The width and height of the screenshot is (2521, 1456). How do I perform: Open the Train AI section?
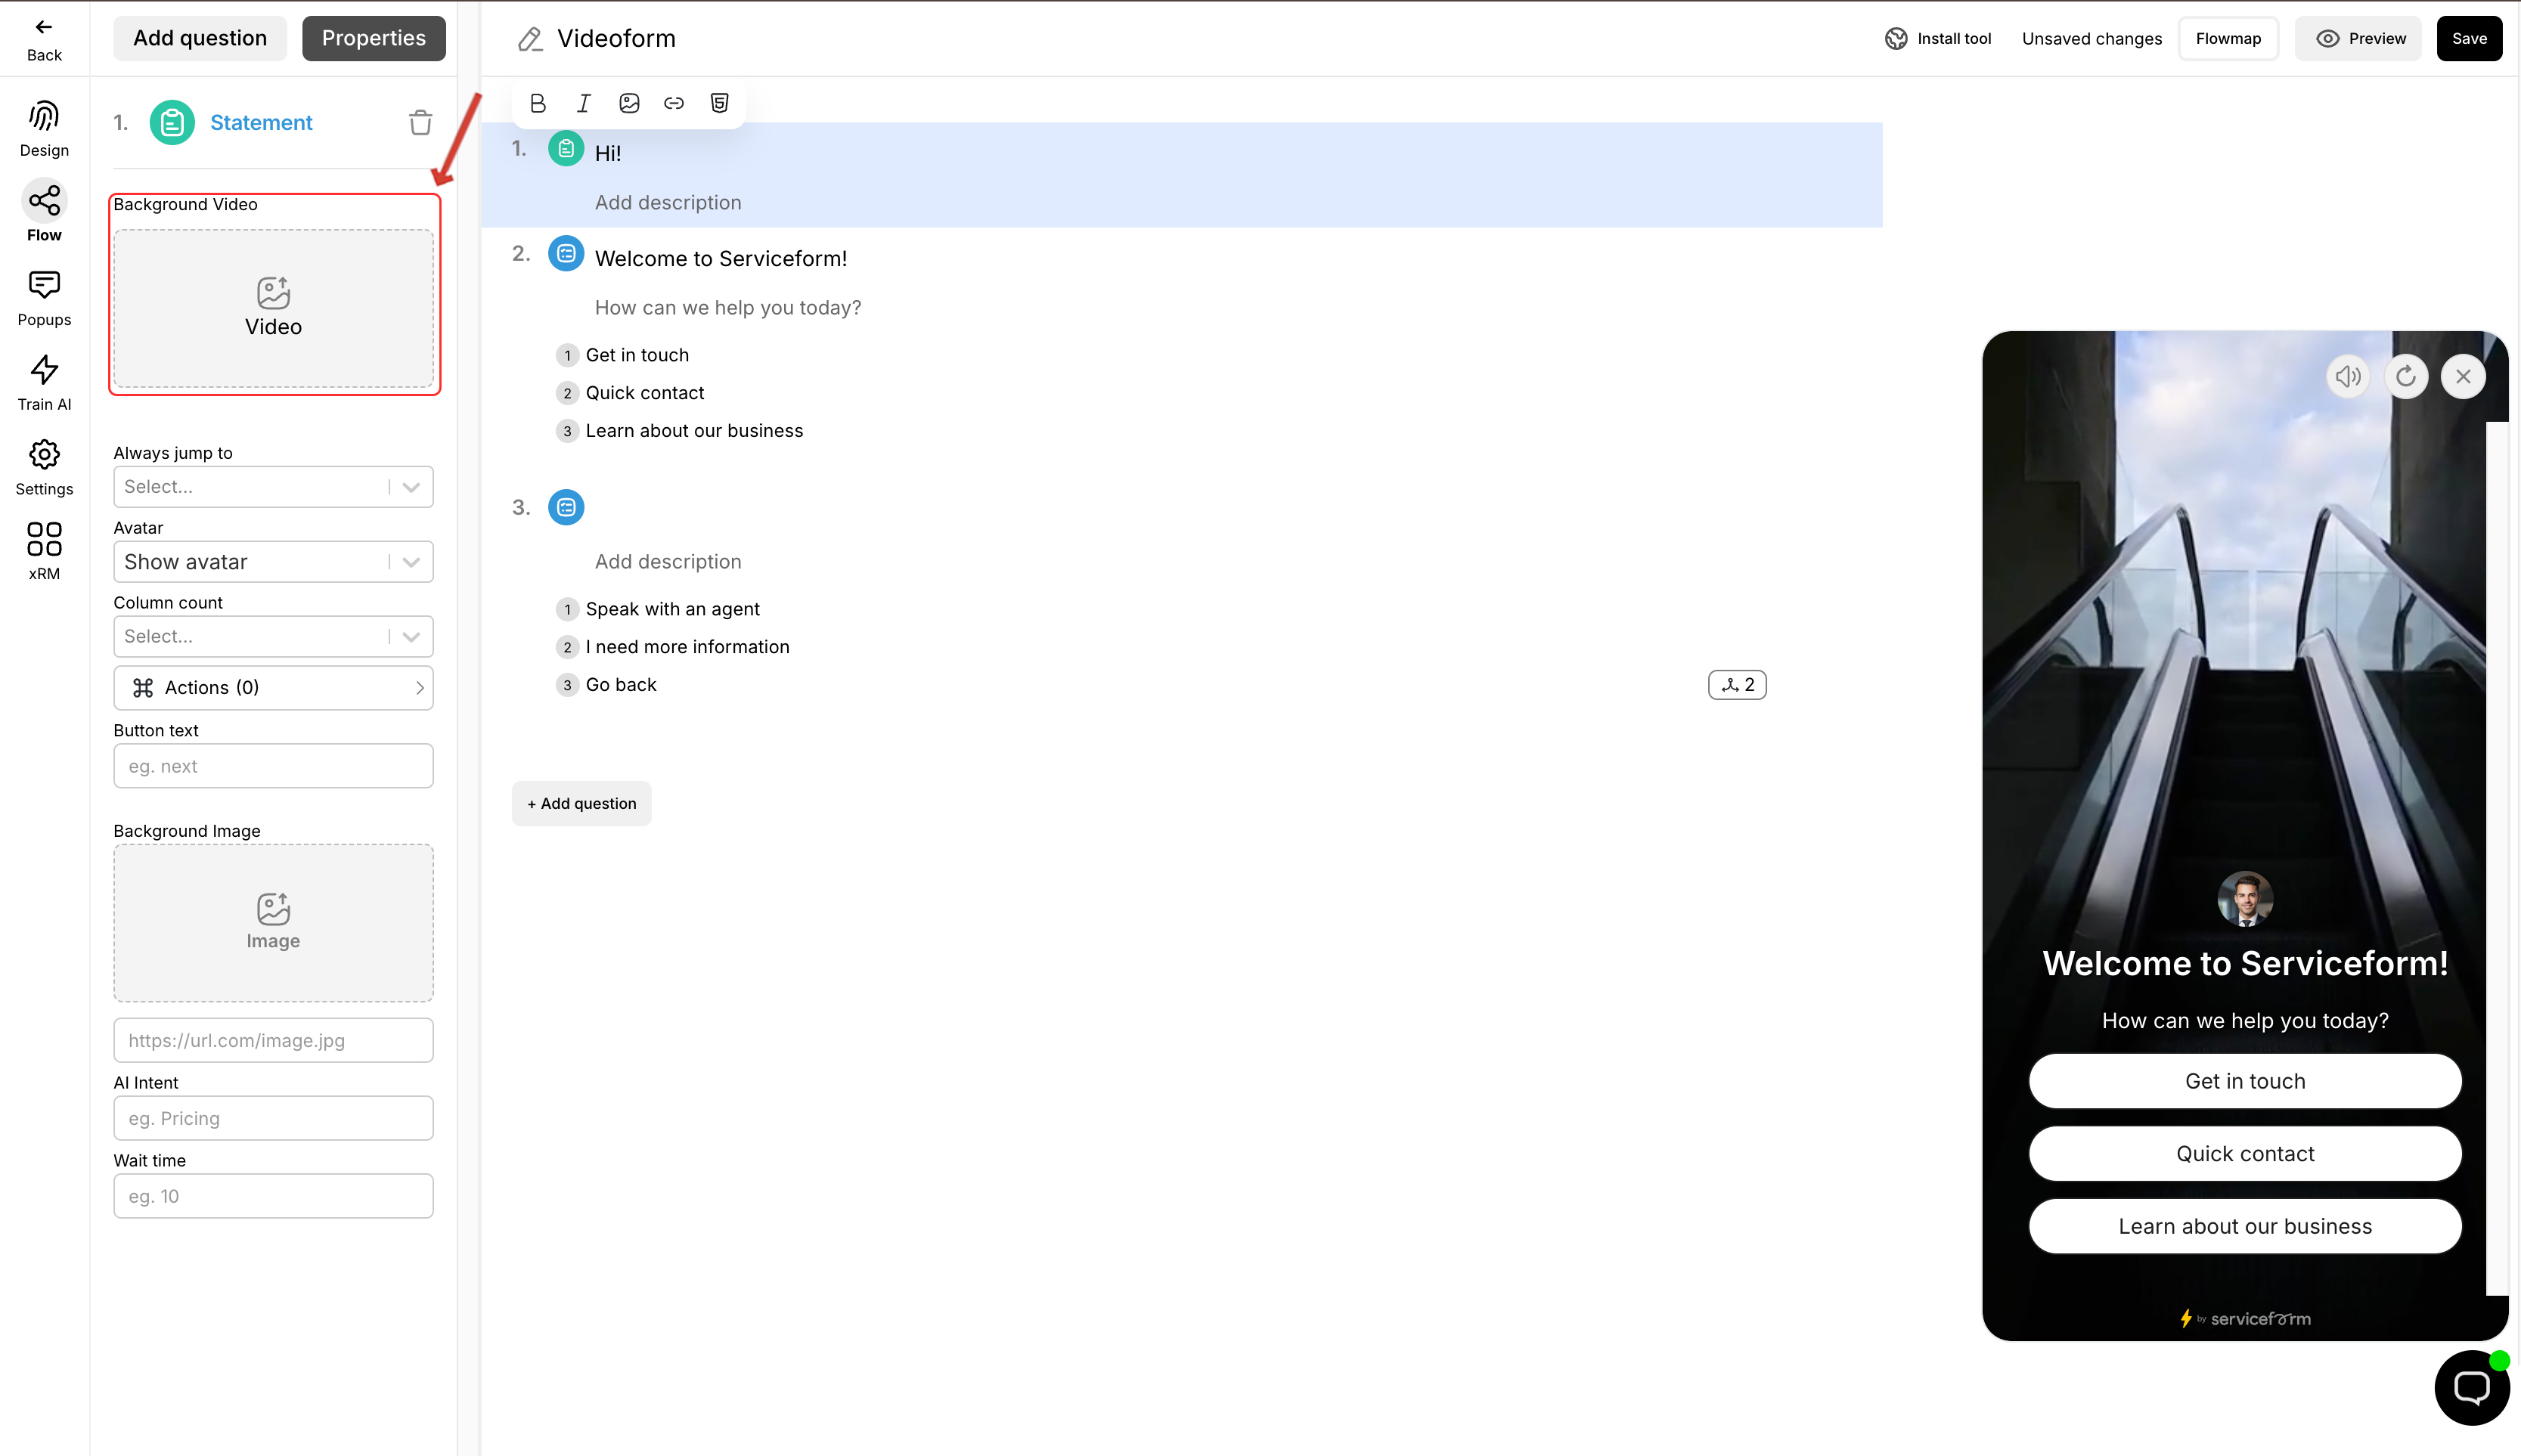click(44, 382)
